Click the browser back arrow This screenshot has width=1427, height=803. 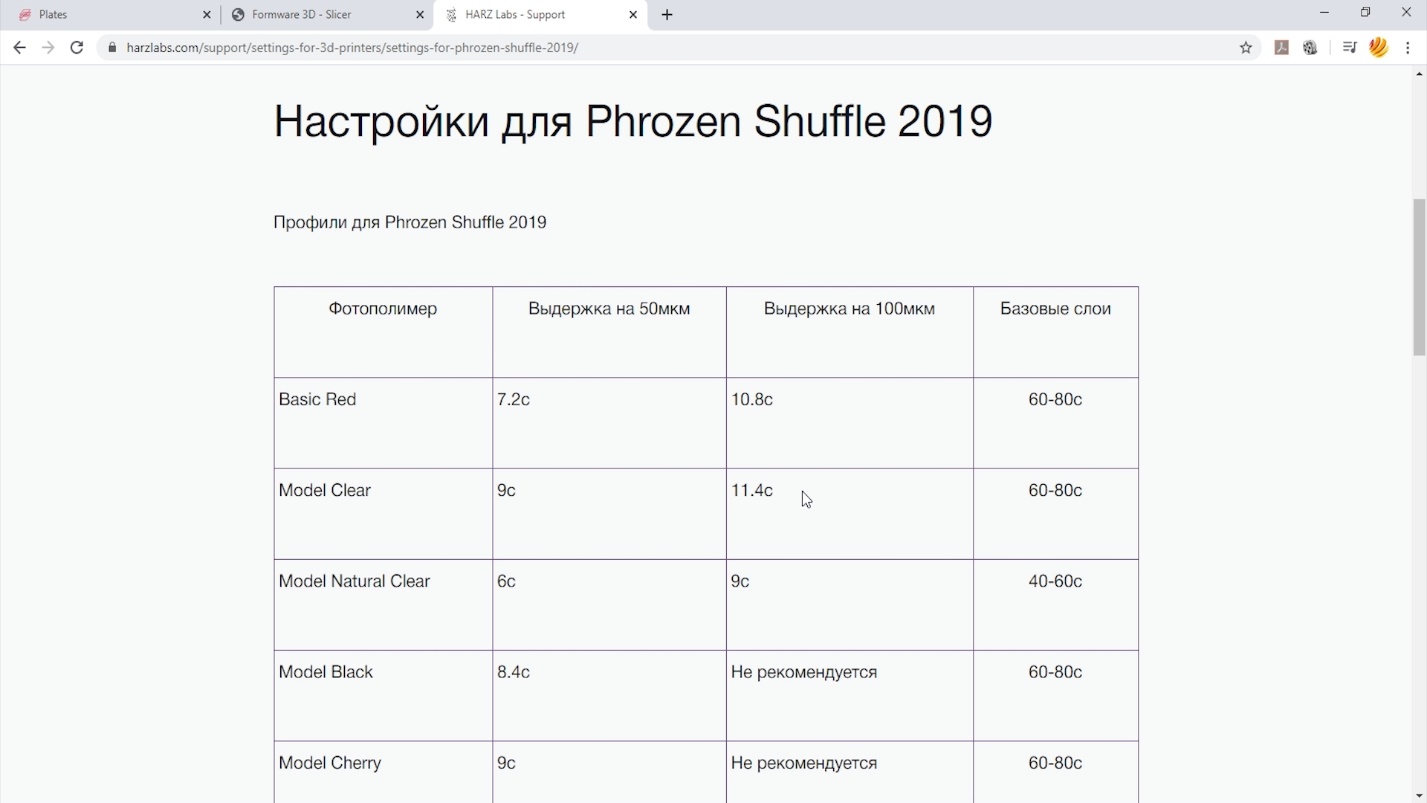19,47
